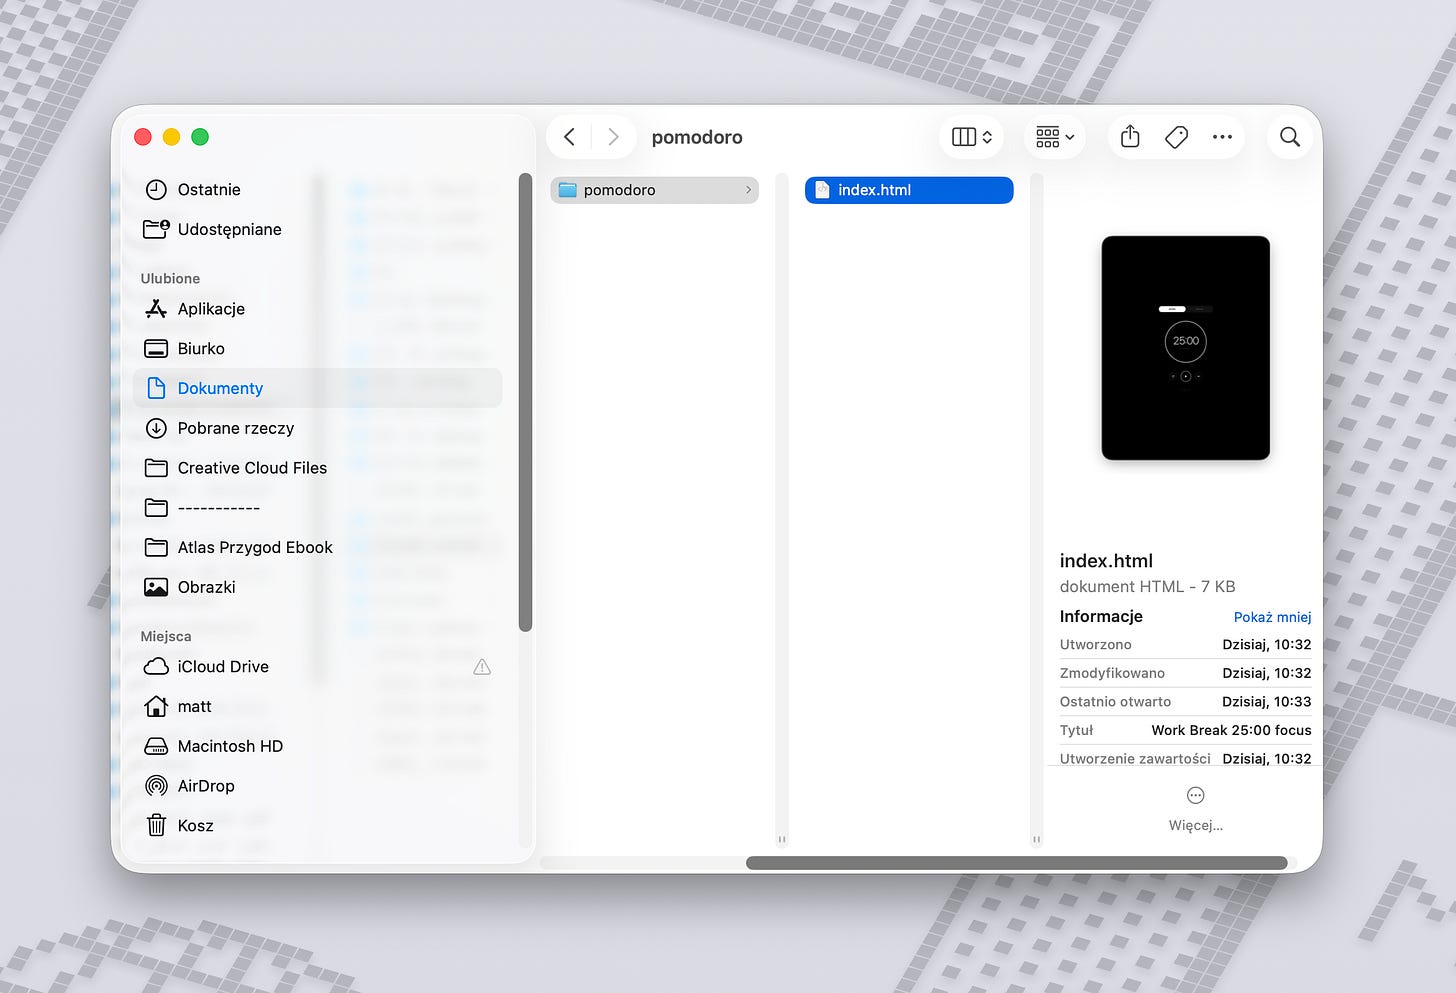
Task: Click the Macintosh HD drive icon
Action: coord(156,746)
